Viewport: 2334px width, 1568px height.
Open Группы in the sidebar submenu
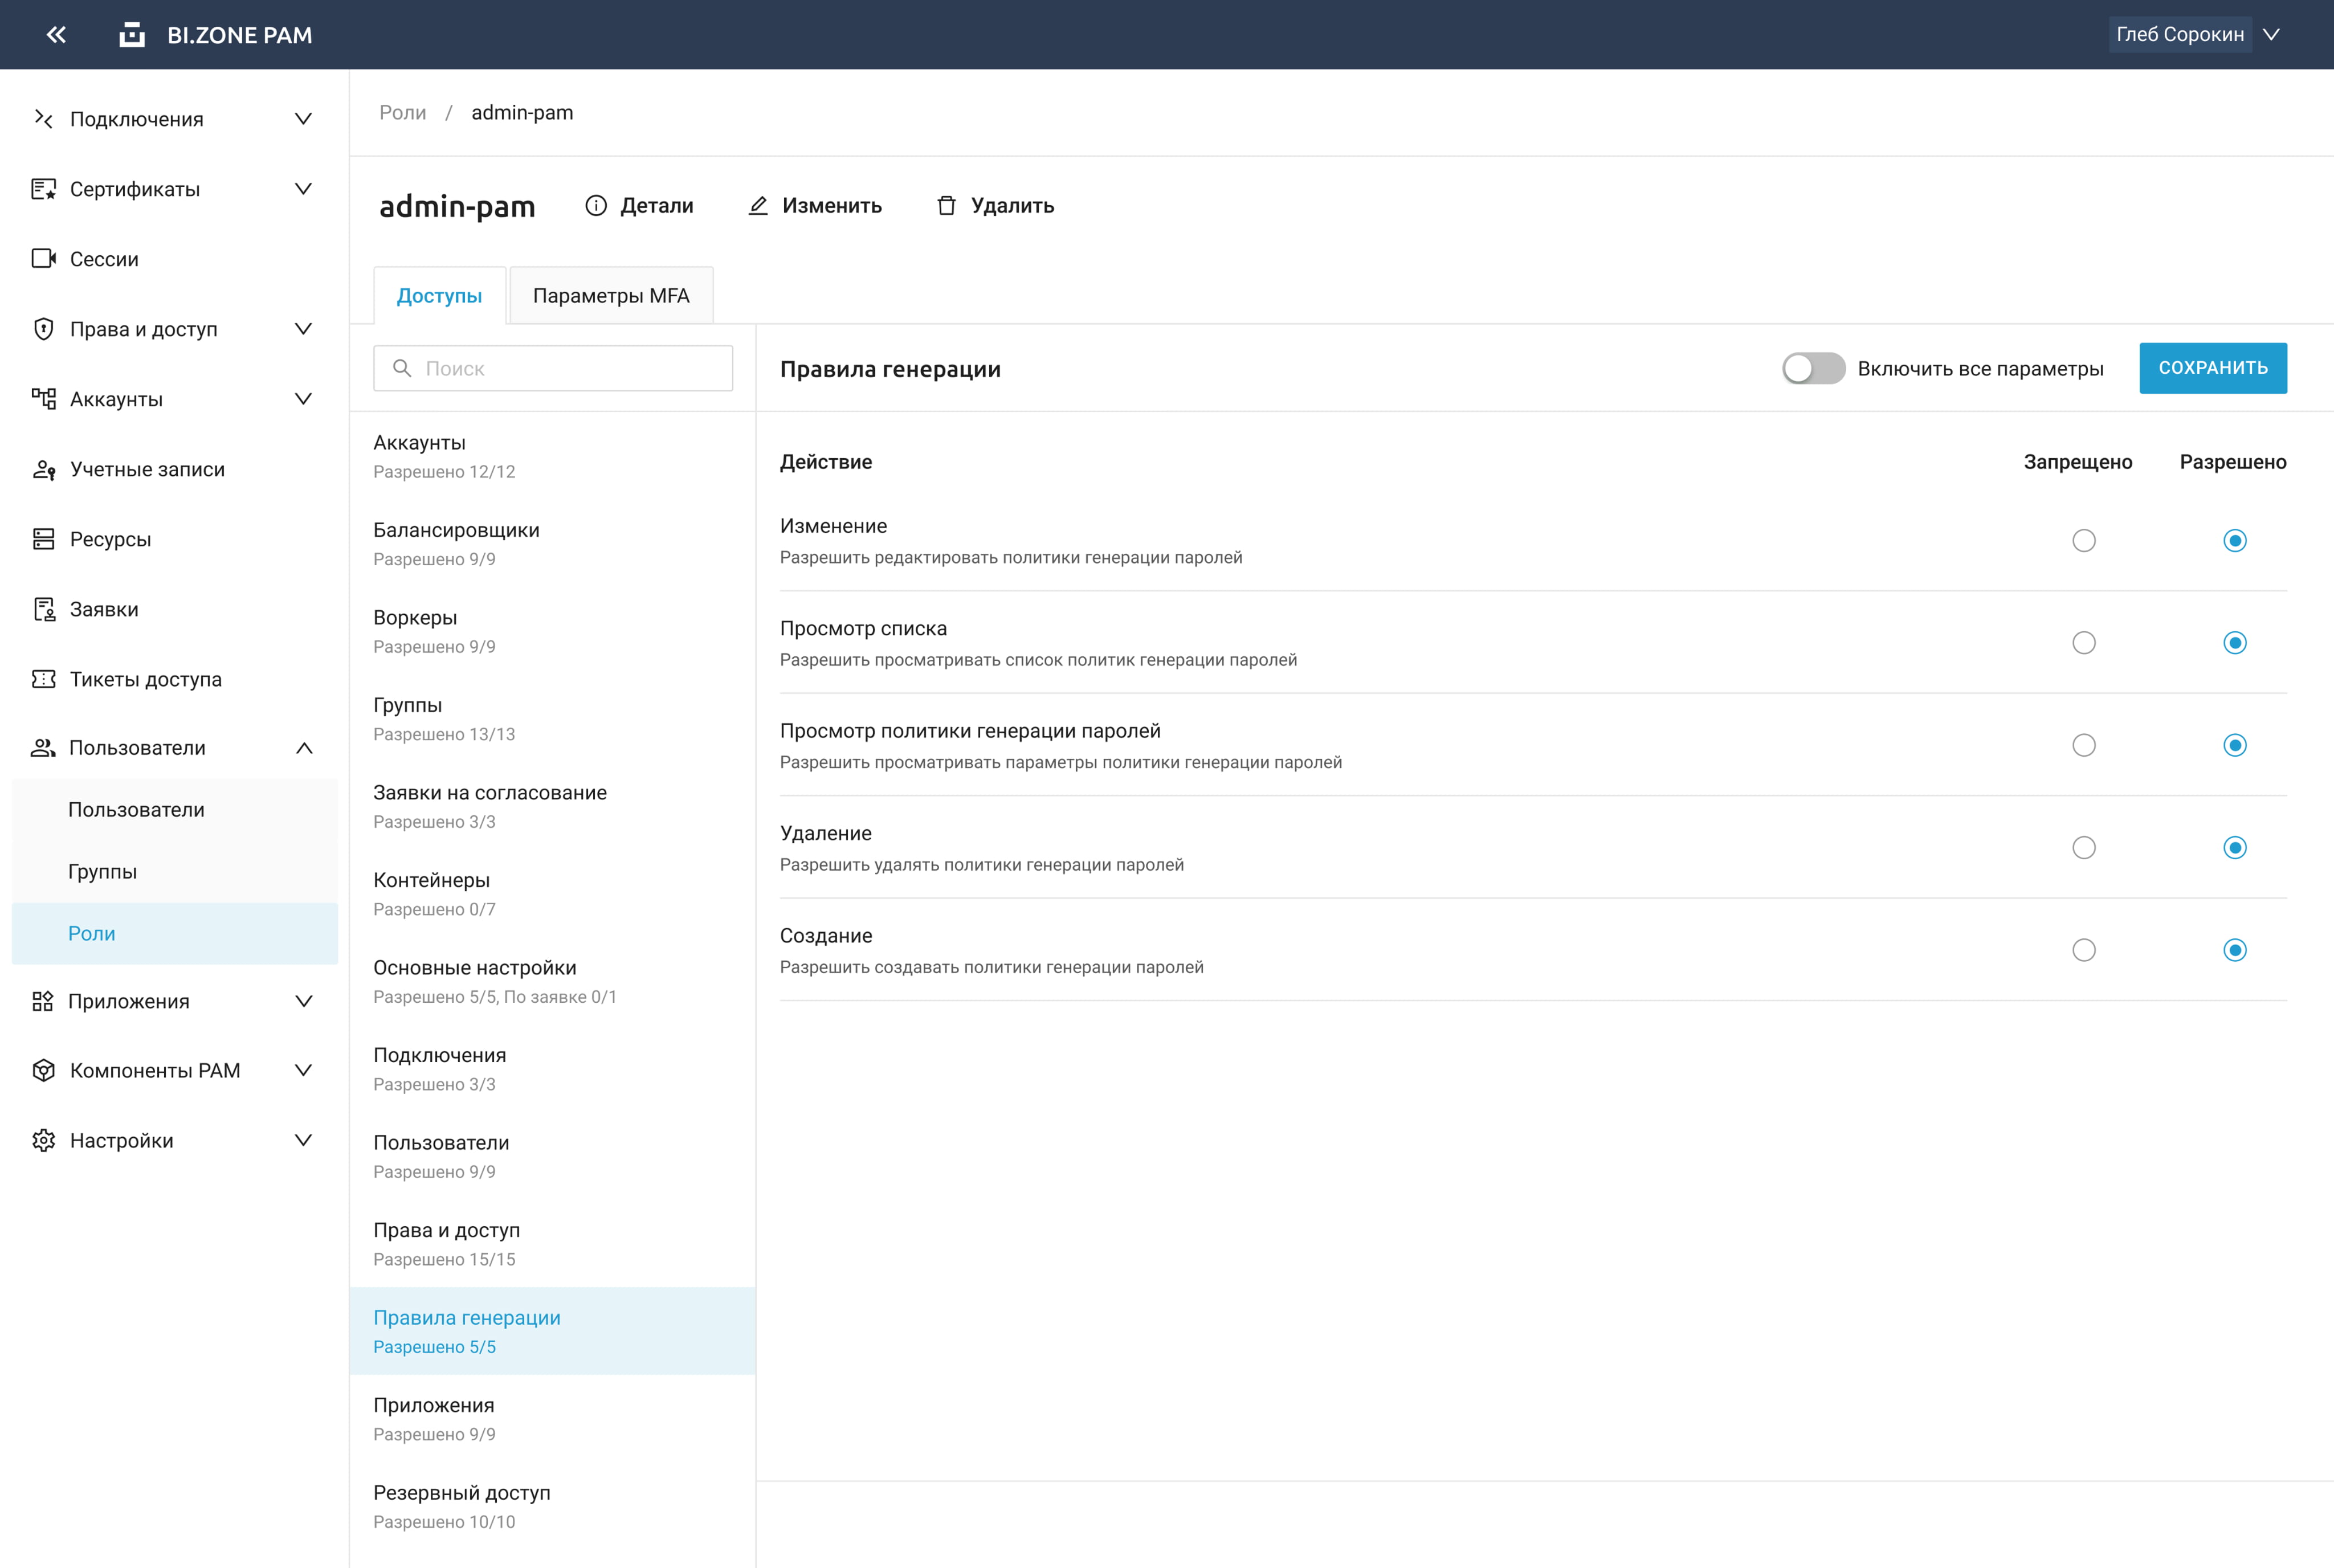(103, 872)
